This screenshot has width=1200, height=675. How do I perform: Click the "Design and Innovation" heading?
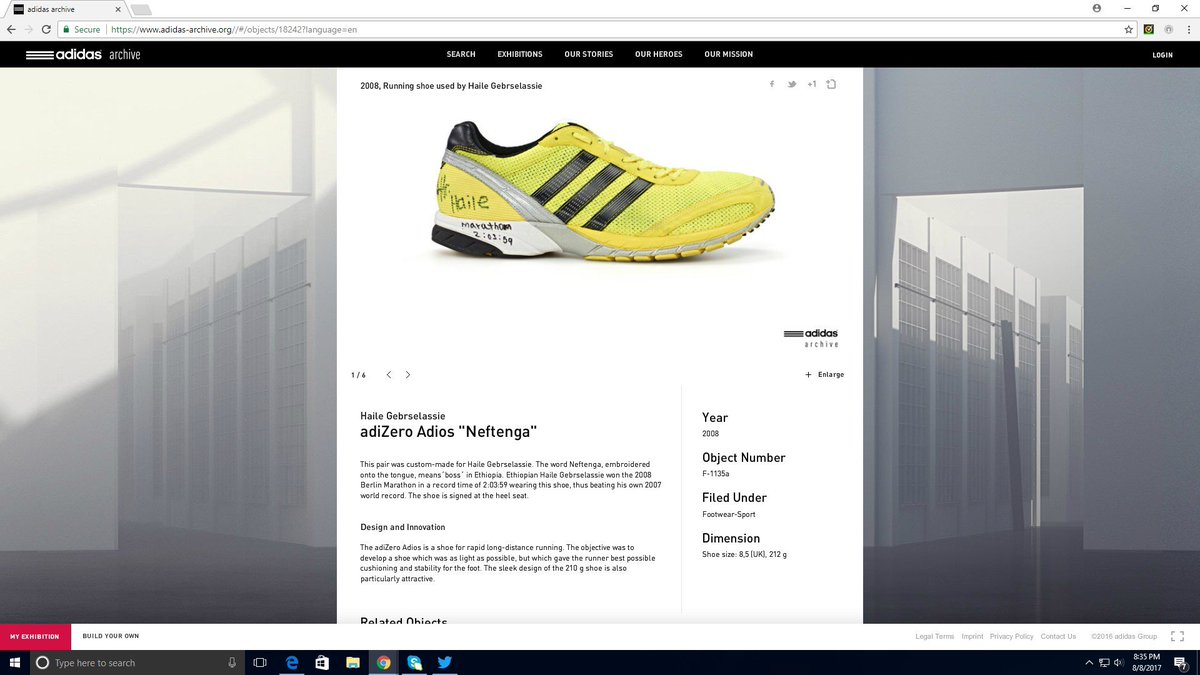tap(403, 527)
